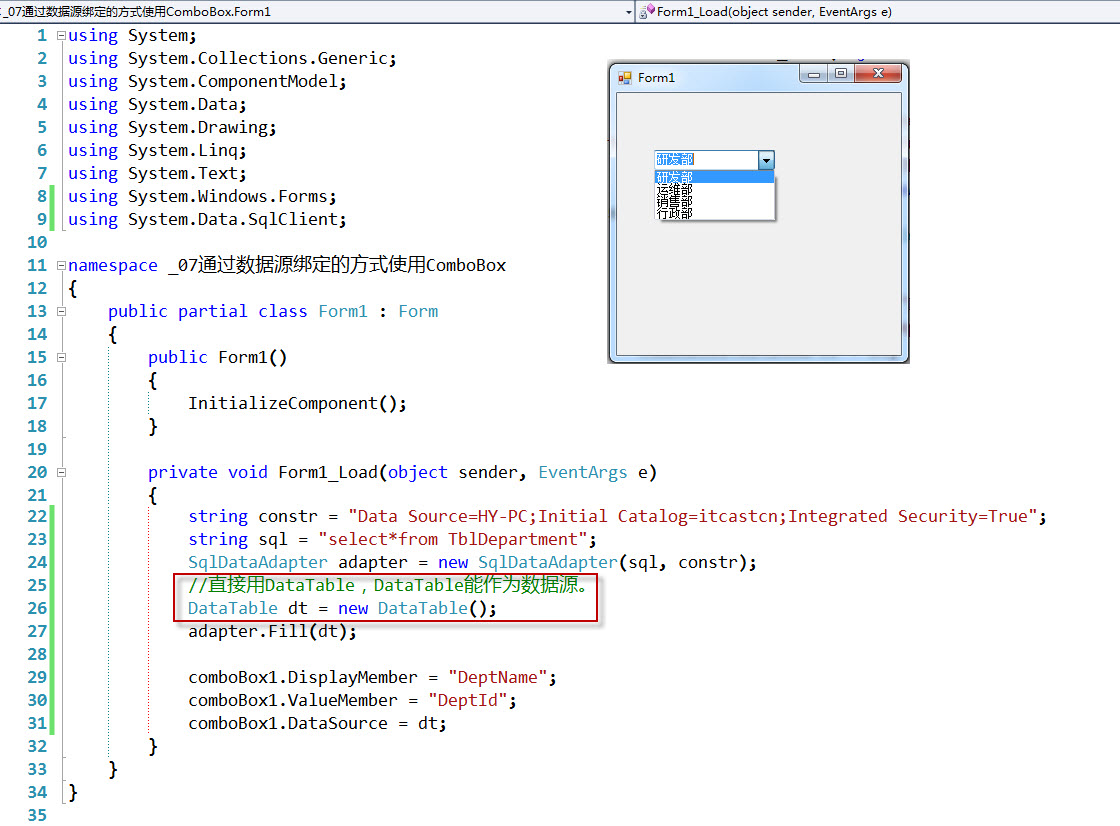Click the "DeptName" string on line 29

click(x=497, y=677)
